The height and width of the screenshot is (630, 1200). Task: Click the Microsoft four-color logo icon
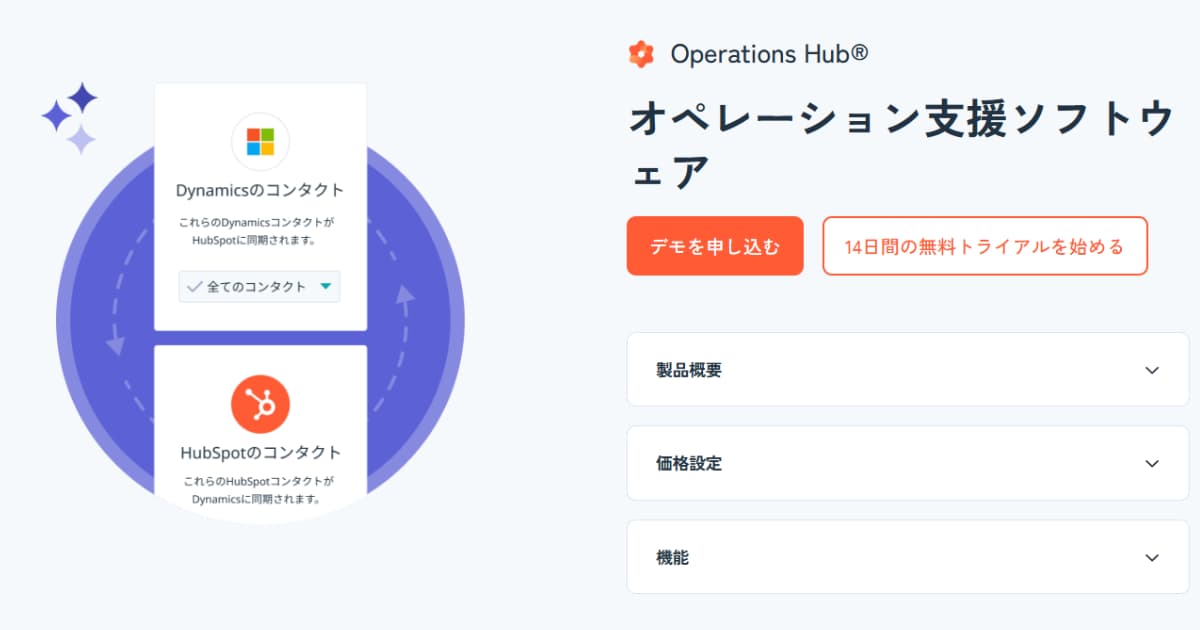pyautogui.click(x=260, y=142)
